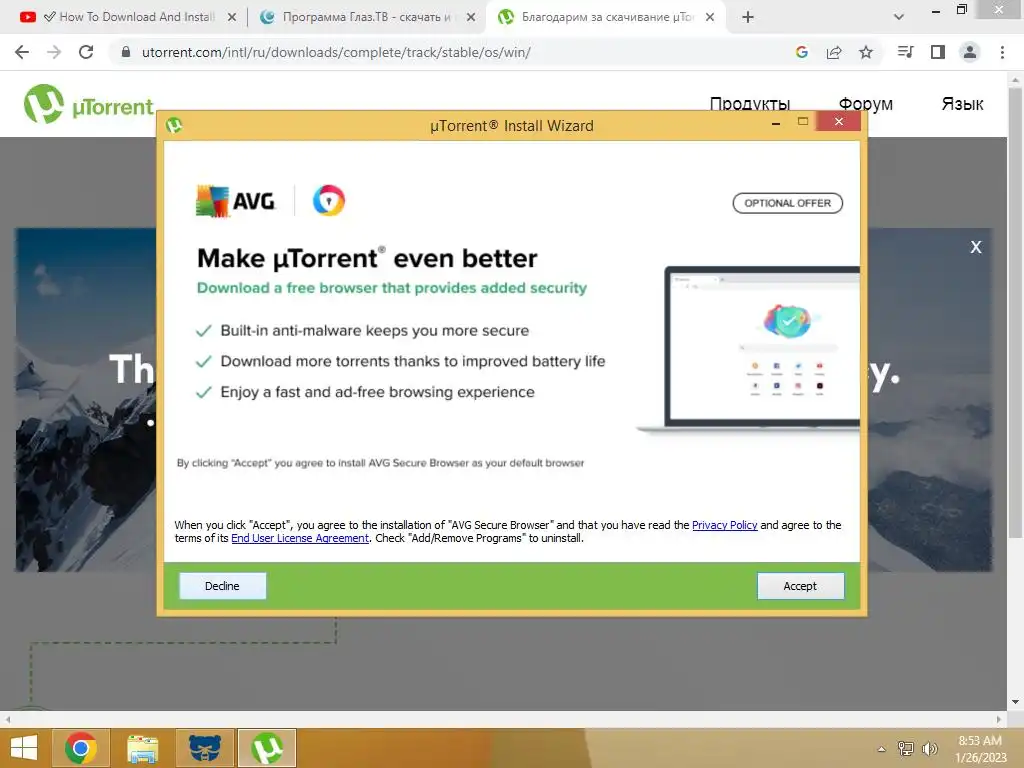Reload the current page
1024x768 pixels.
point(86,52)
